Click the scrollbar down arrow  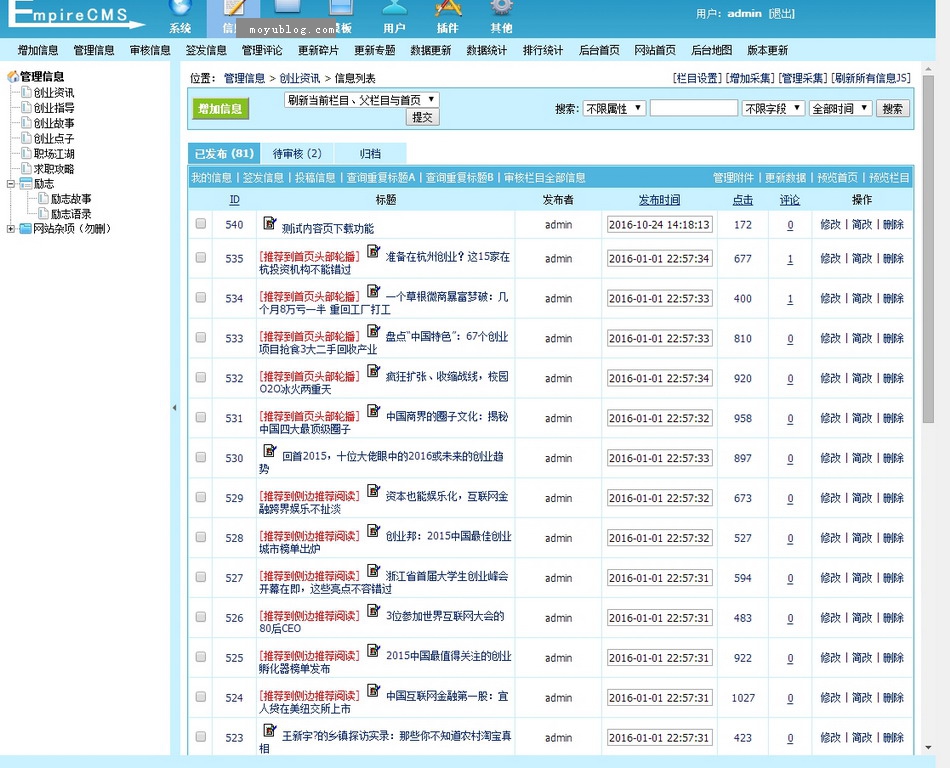point(928,748)
